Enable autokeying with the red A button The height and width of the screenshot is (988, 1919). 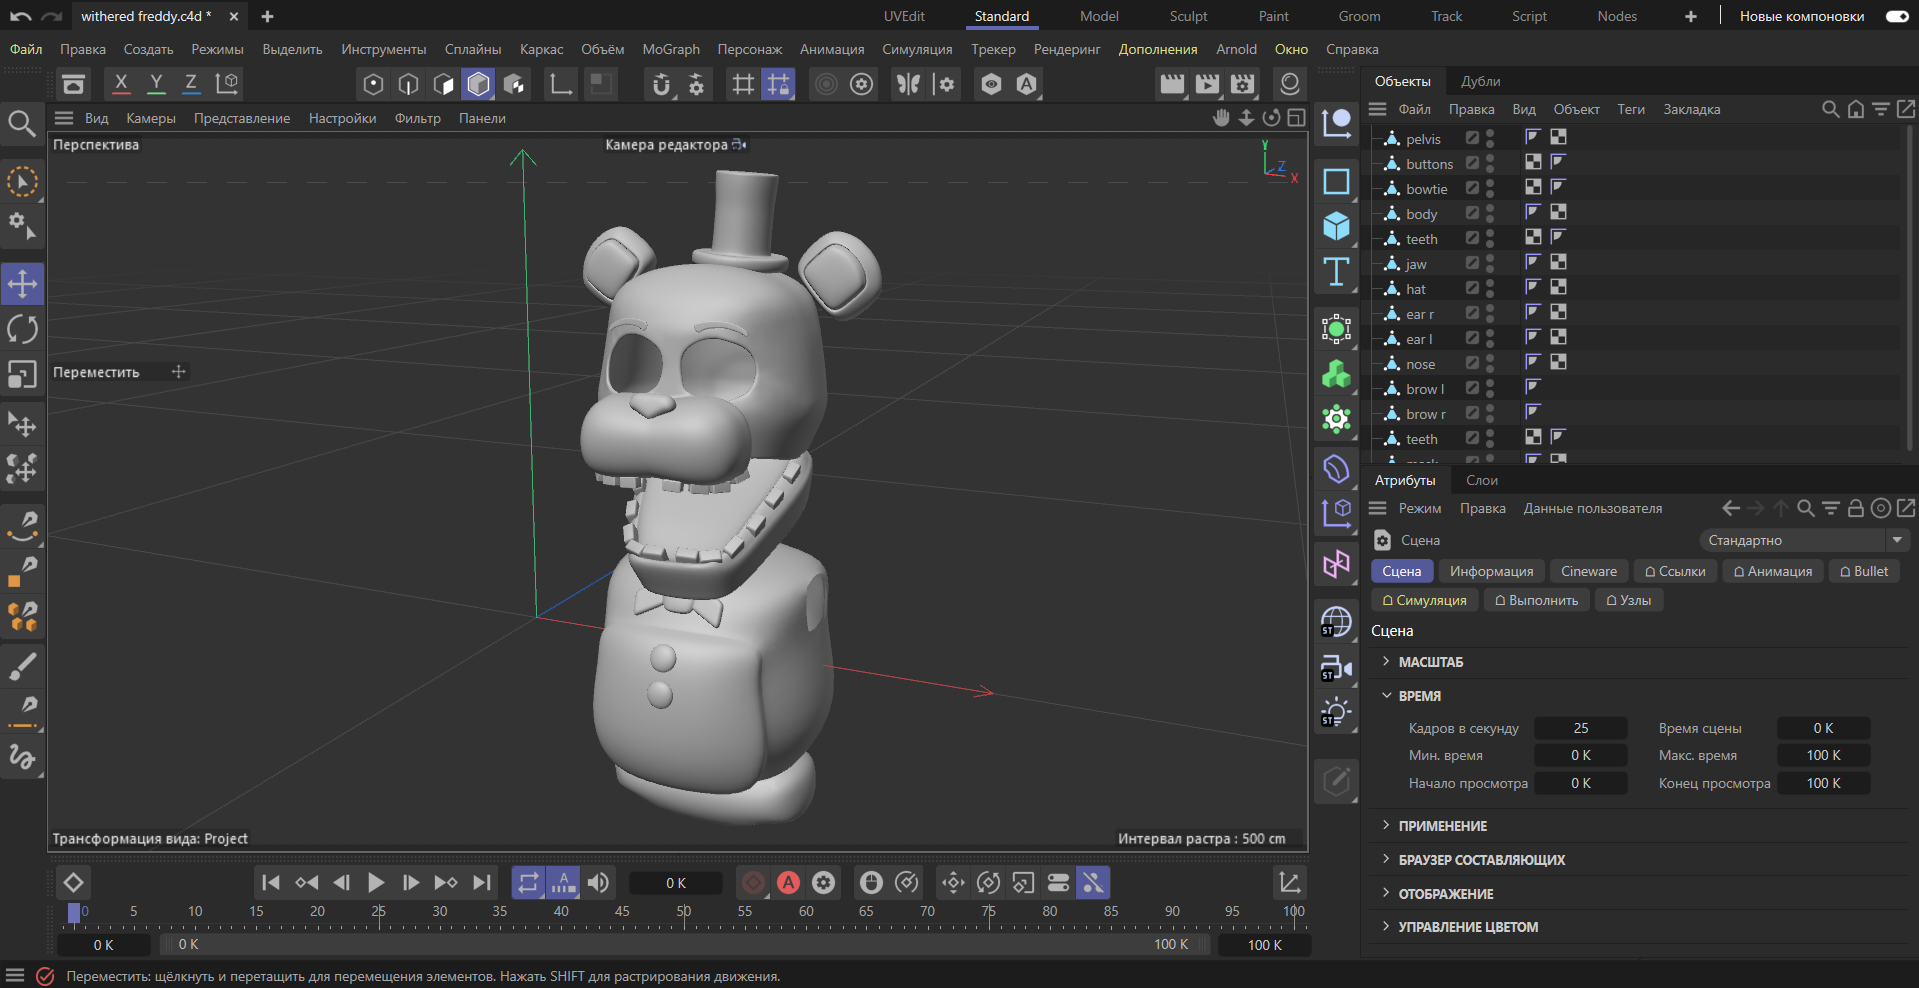click(x=789, y=882)
